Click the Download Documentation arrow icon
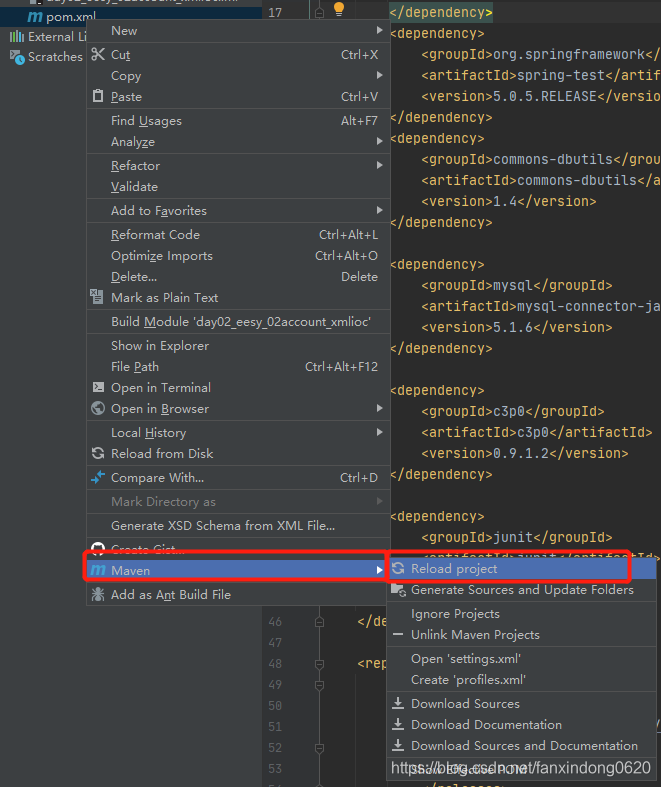This screenshot has width=661, height=787. (x=398, y=724)
